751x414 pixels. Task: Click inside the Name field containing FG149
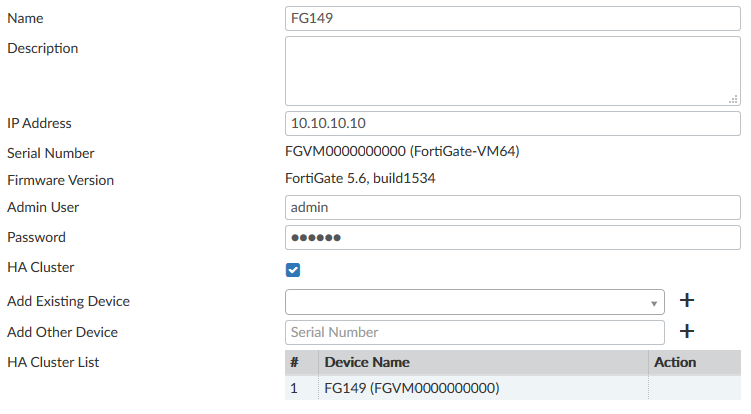pos(512,18)
